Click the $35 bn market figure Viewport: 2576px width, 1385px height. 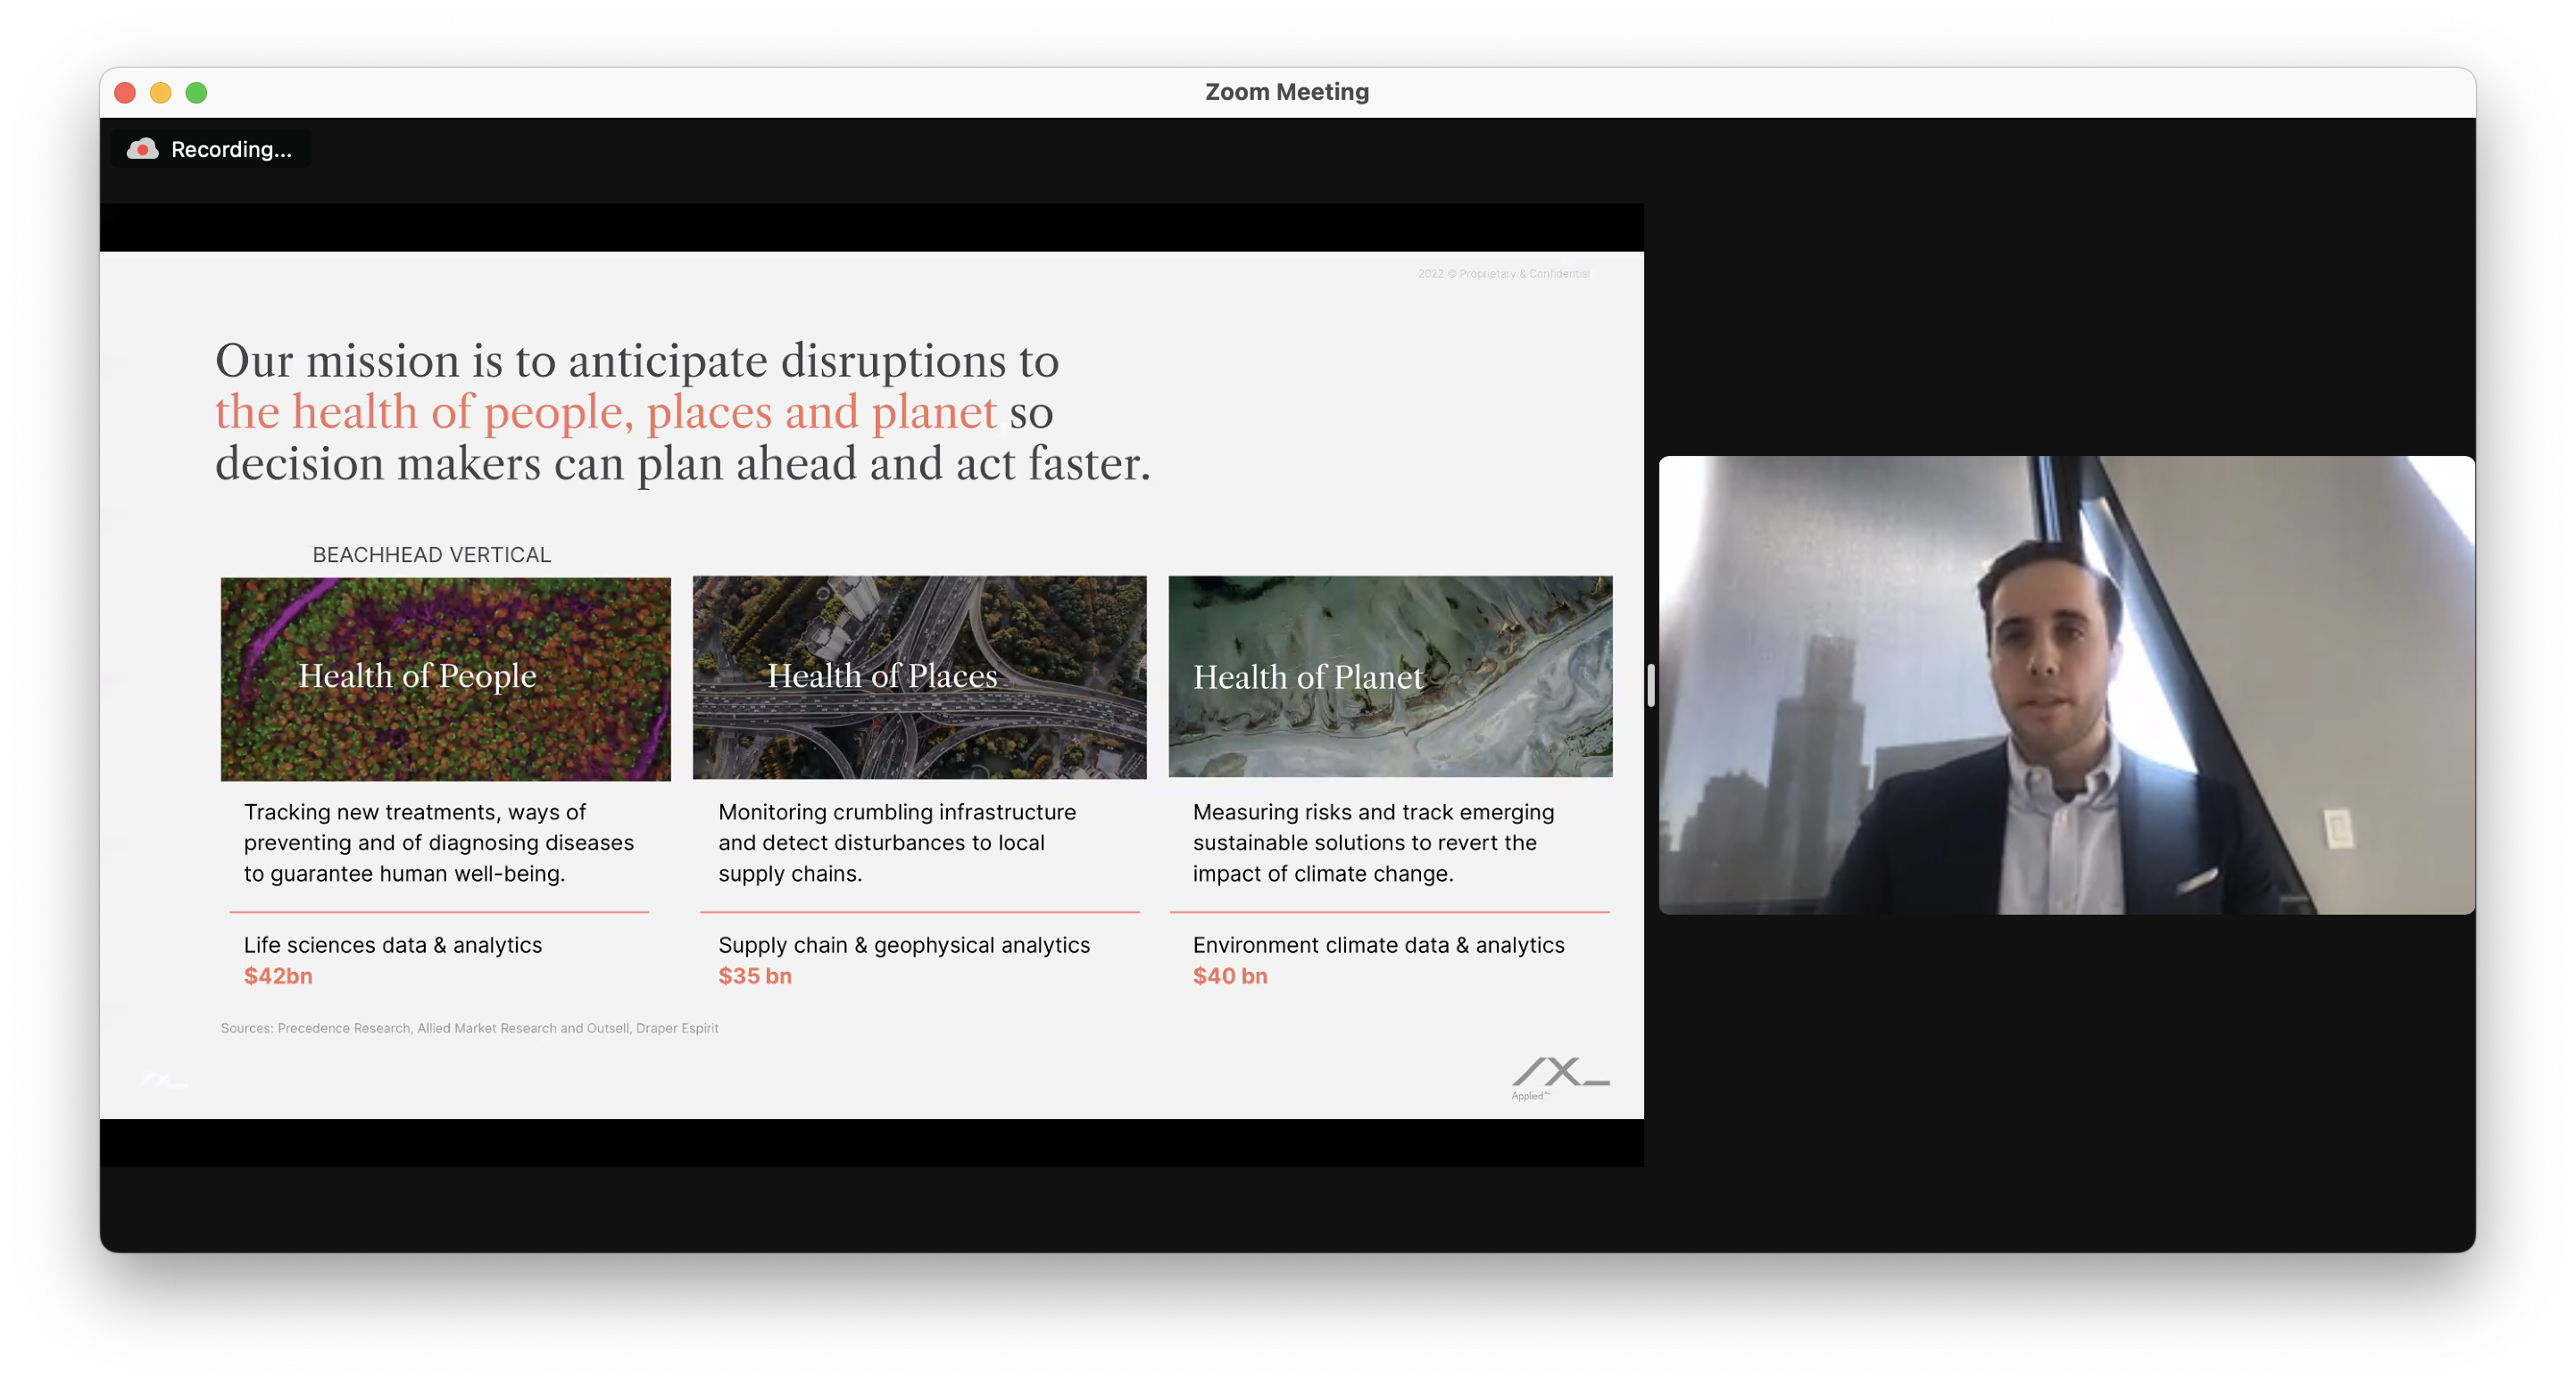tap(754, 976)
